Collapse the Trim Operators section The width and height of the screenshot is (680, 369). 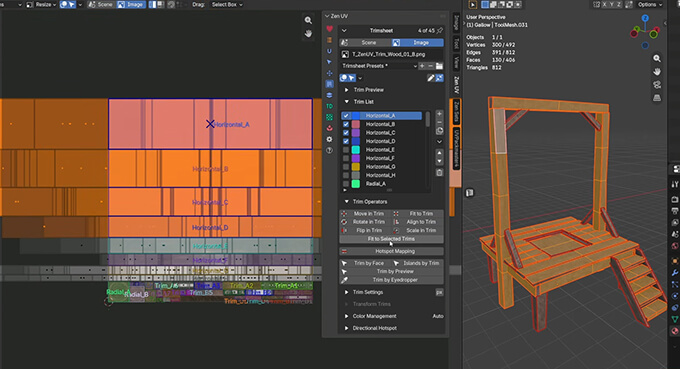(x=347, y=202)
